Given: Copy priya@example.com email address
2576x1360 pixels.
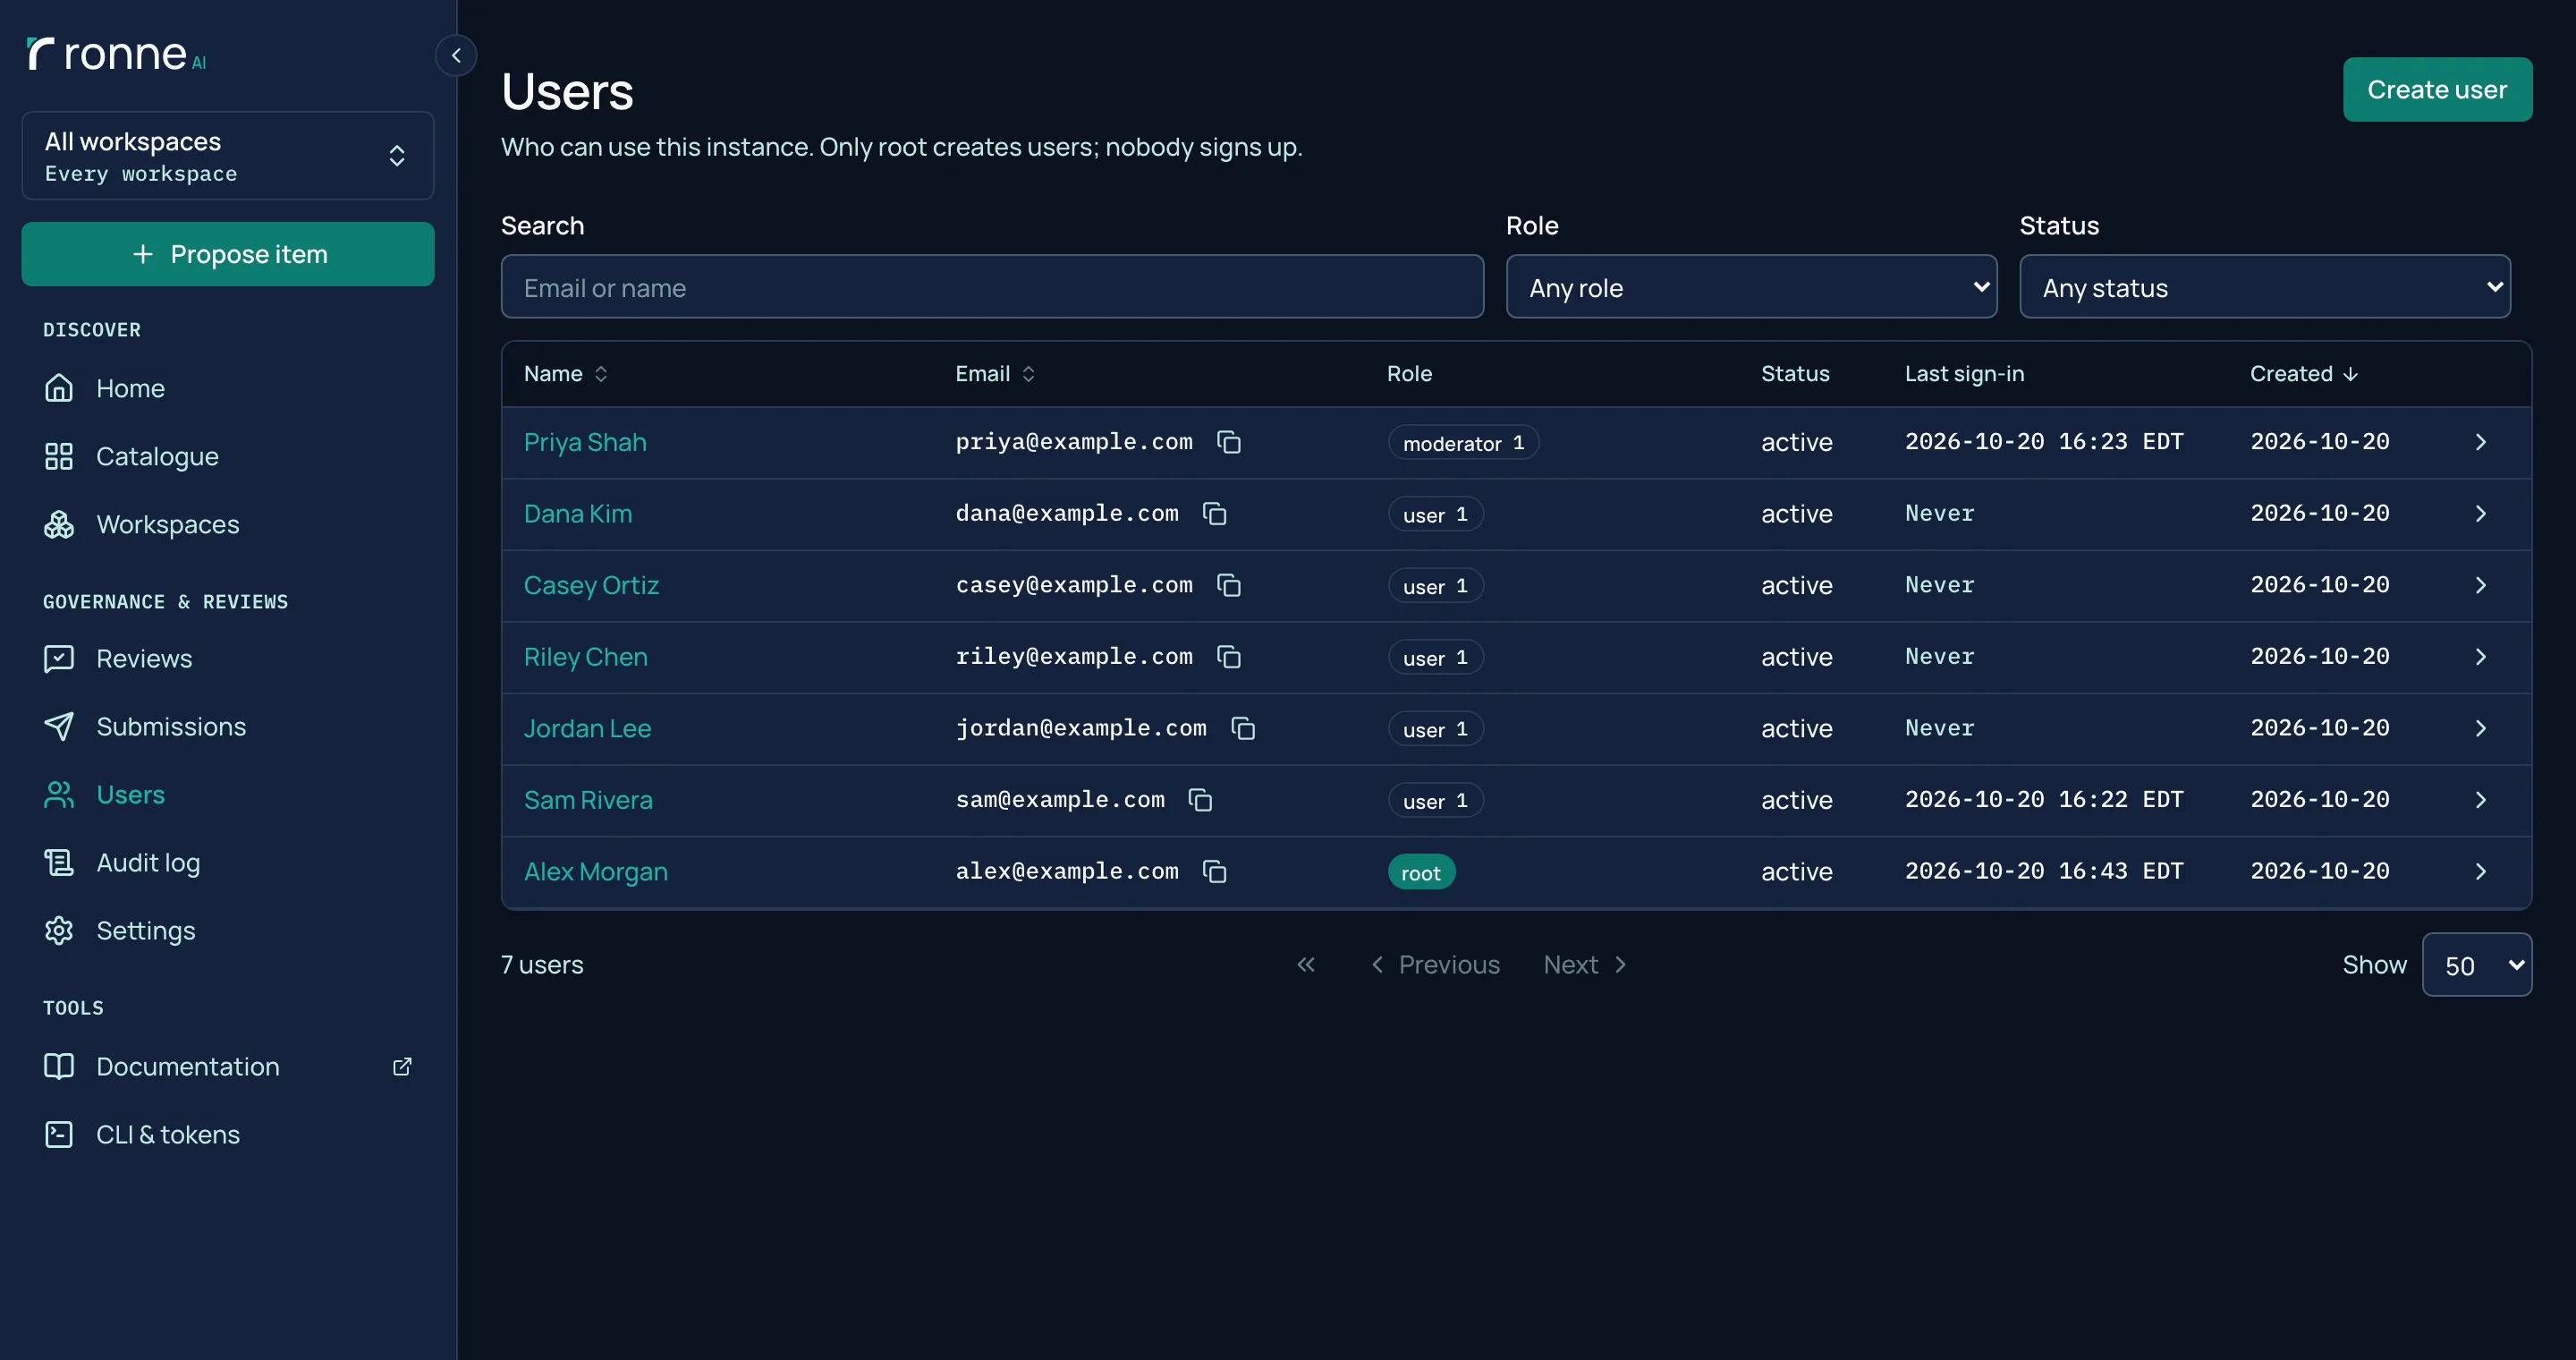Looking at the screenshot, I should point(1228,442).
